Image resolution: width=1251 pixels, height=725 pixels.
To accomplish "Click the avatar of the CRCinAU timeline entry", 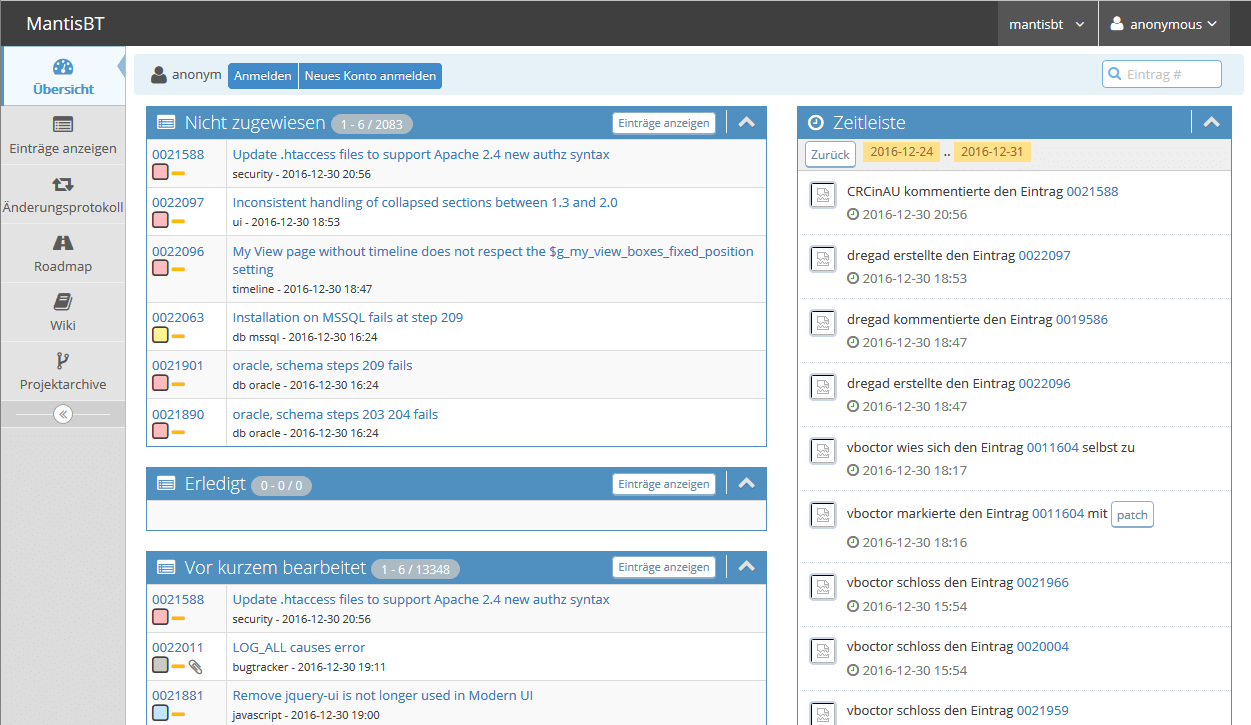I will pos(823,196).
